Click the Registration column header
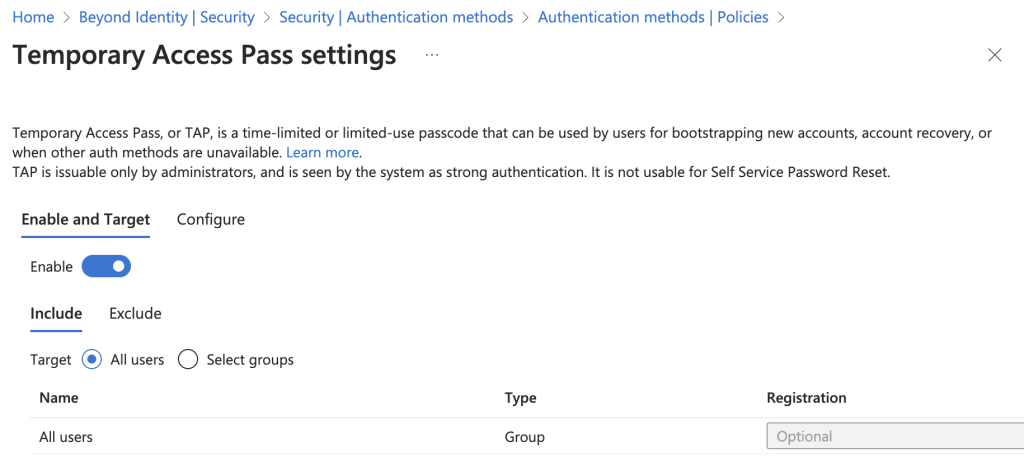This screenshot has width=1024, height=475. (806, 398)
